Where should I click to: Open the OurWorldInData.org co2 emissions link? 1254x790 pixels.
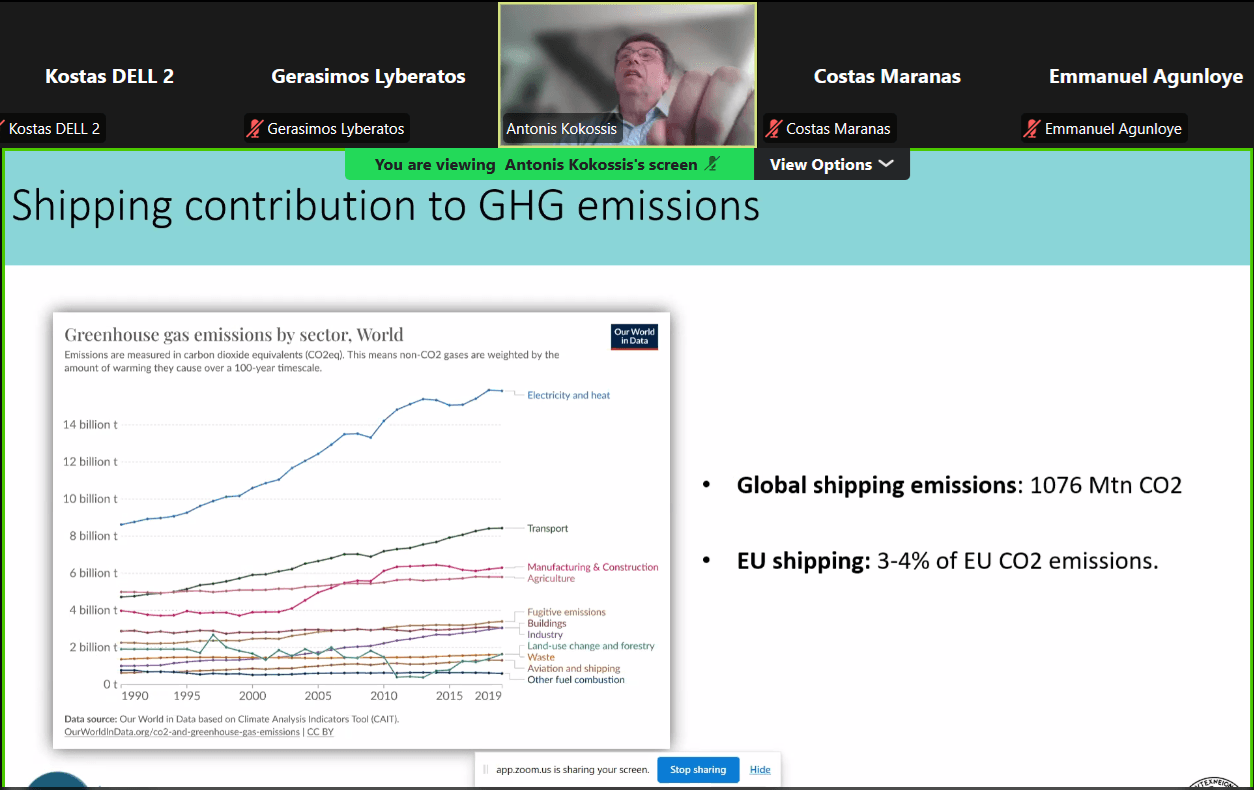(x=182, y=732)
